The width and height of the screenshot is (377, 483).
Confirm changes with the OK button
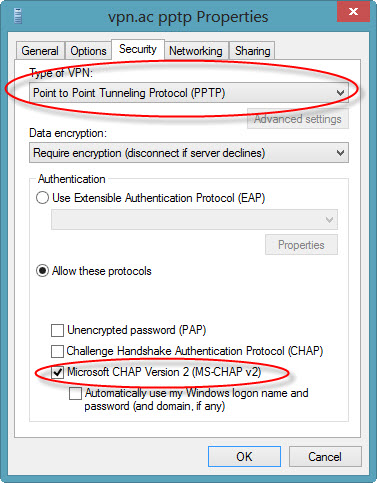[x=244, y=457]
